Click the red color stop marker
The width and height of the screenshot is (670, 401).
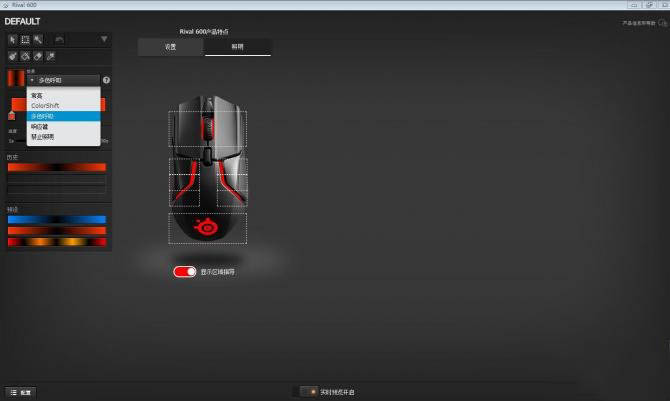(12, 115)
